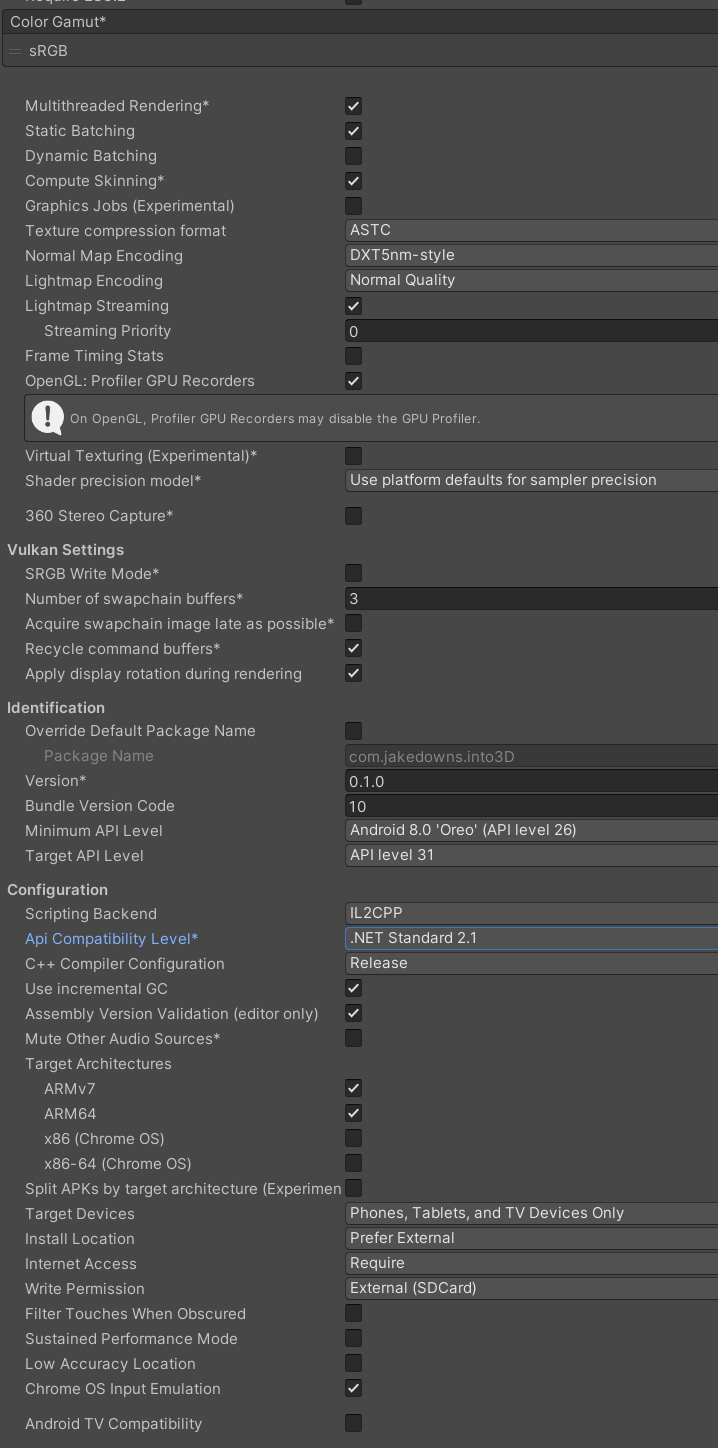Adjust the Streaming Priority value

530,331
